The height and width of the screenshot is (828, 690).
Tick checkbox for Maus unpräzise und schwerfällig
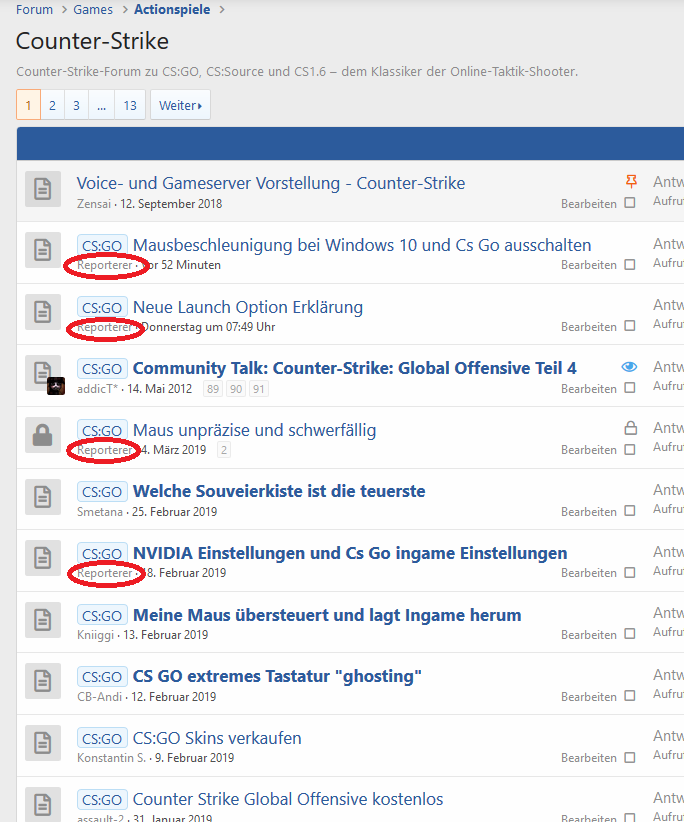coord(630,449)
